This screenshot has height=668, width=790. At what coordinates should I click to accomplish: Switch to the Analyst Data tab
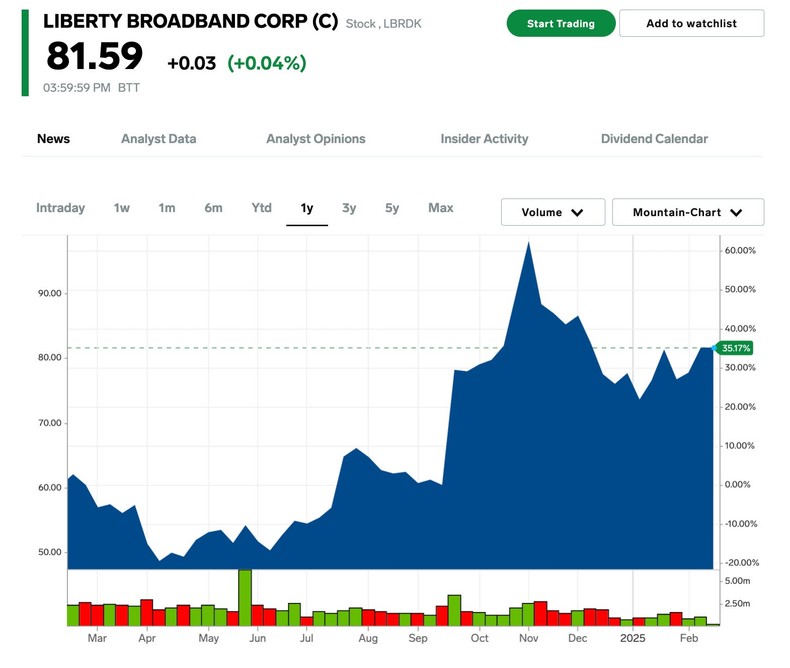coord(158,139)
